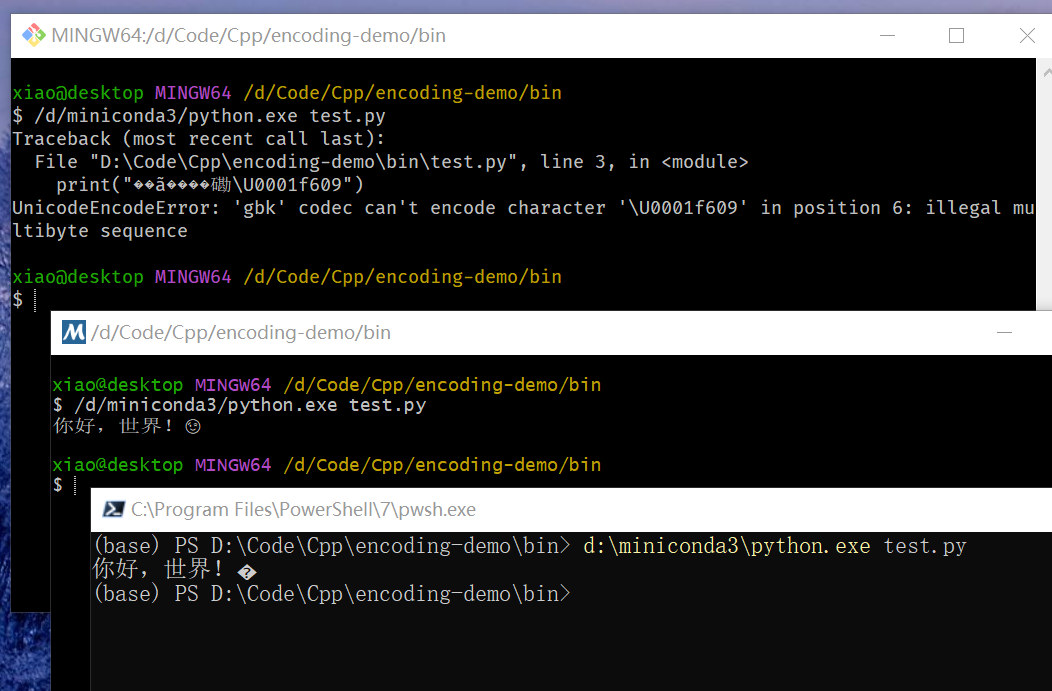Minimize the MINGW64 Git Bash window
This screenshot has width=1052, height=691.
885,36
